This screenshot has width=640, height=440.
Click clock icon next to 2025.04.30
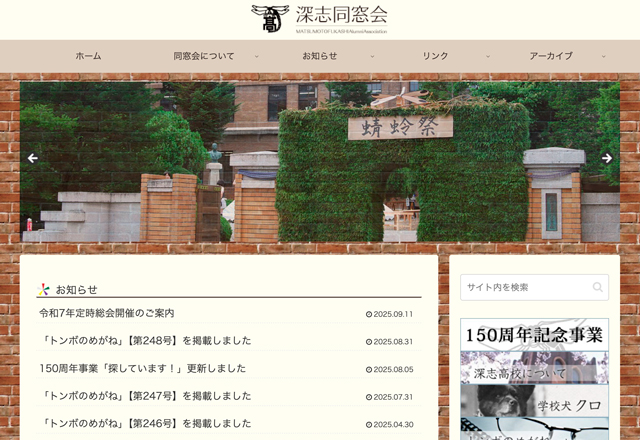369,425
